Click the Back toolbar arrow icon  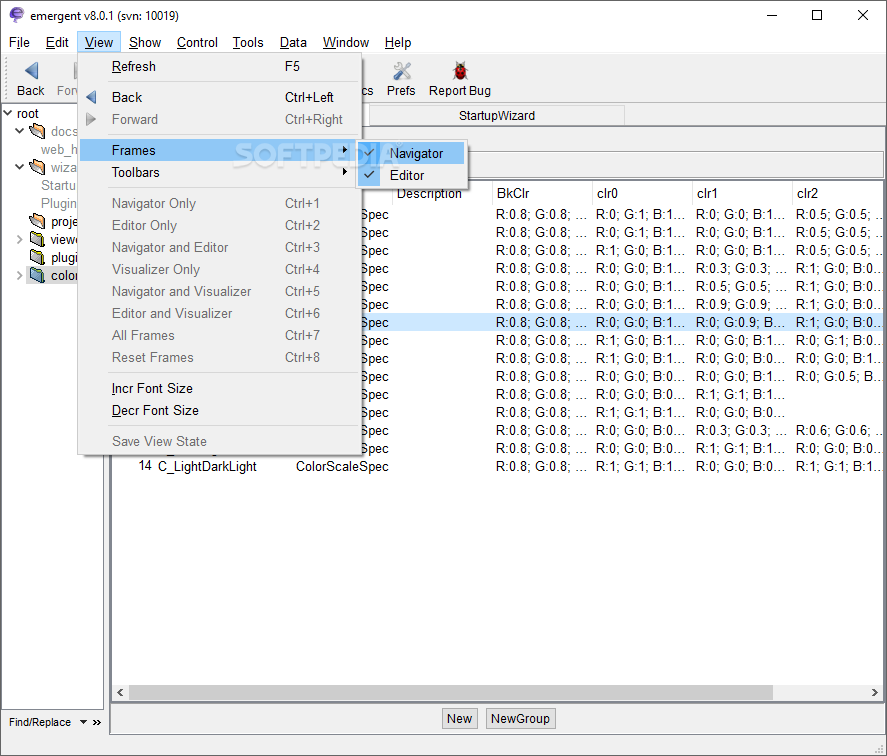coord(31,71)
